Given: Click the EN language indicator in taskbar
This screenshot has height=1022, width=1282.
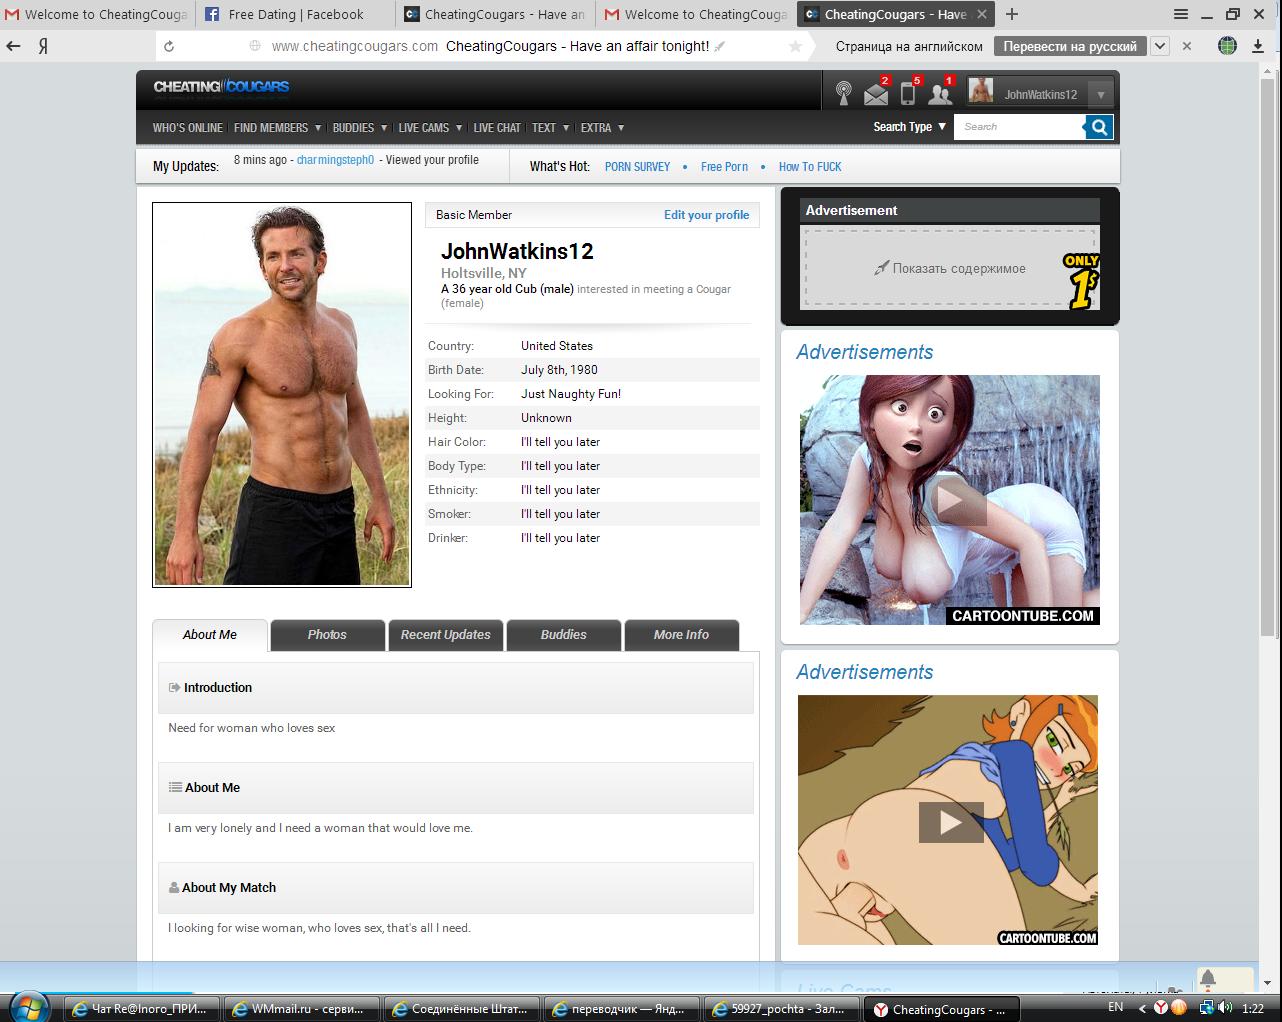Looking at the screenshot, I should pyautogui.click(x=1115, y=1007).
